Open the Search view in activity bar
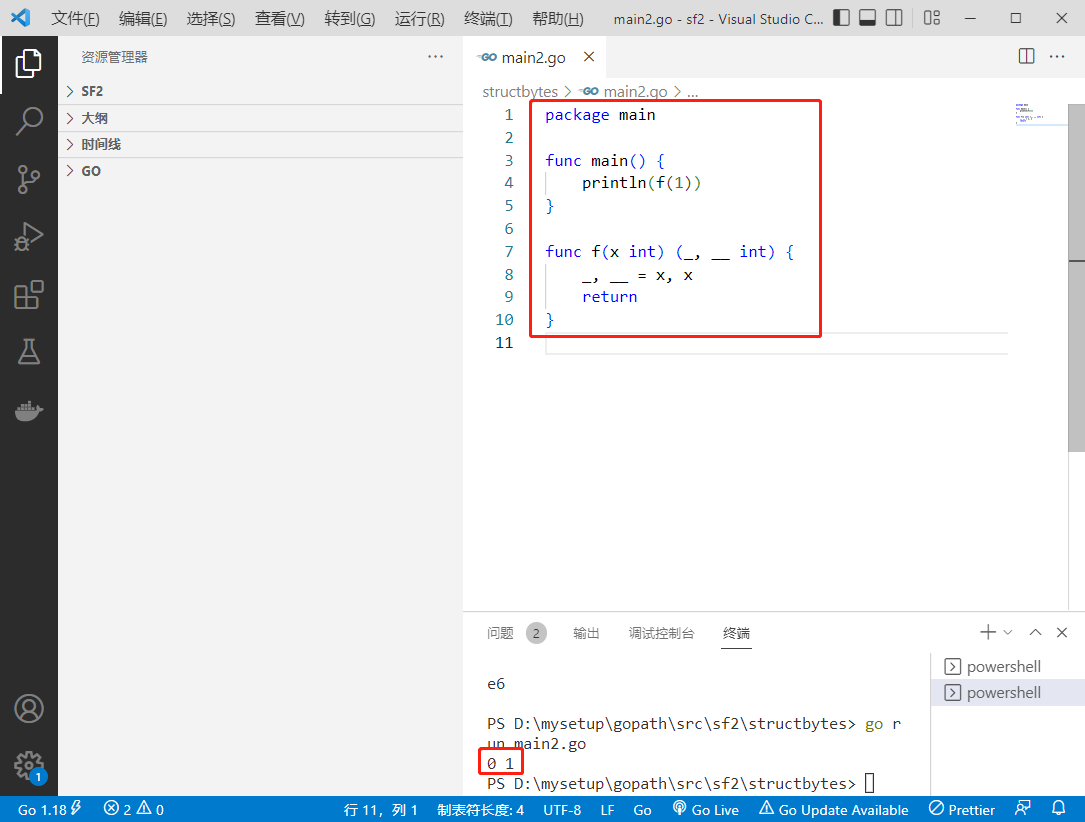Image resolution: width=1085 pixels, height=822 pixels. (x=29, y=120)
